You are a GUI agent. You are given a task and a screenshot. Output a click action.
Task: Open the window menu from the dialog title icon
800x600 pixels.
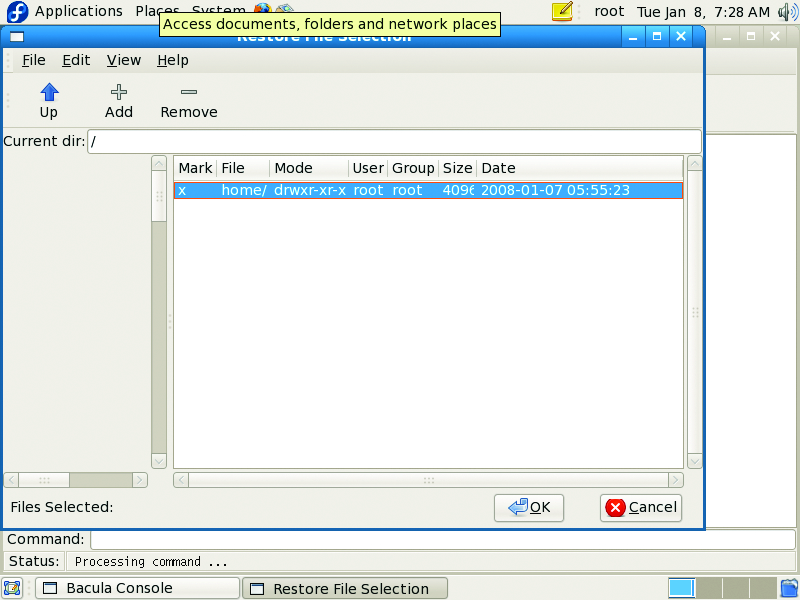tap(15, 36)
